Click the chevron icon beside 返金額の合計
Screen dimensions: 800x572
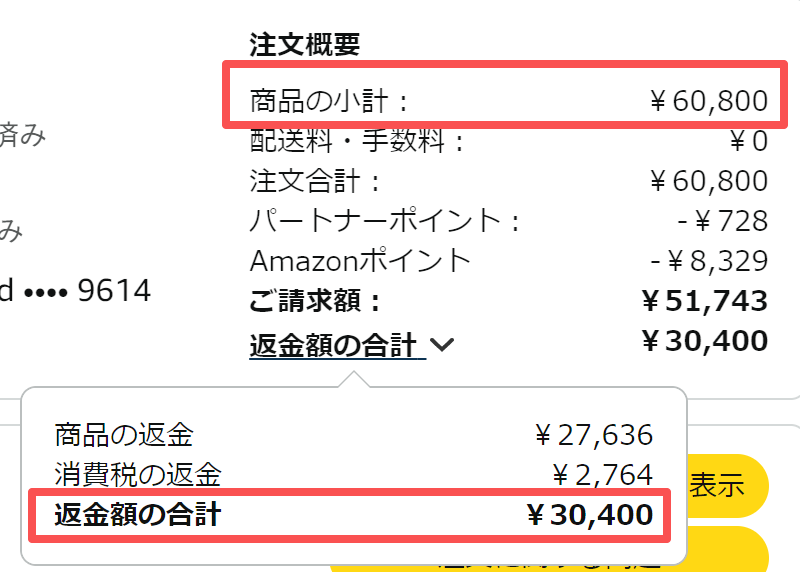[442, 346]
